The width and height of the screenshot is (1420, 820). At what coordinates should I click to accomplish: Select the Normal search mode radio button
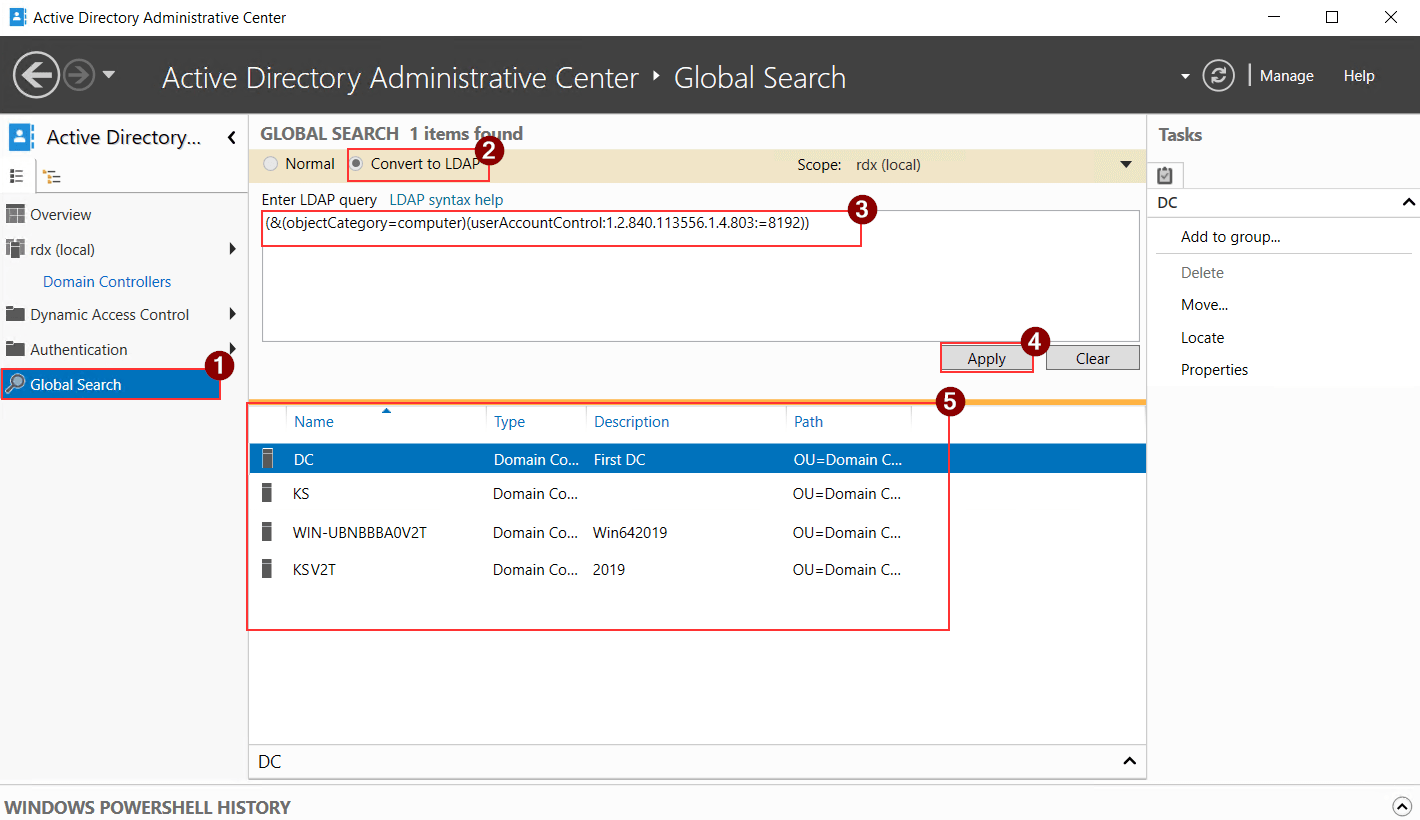270,163
